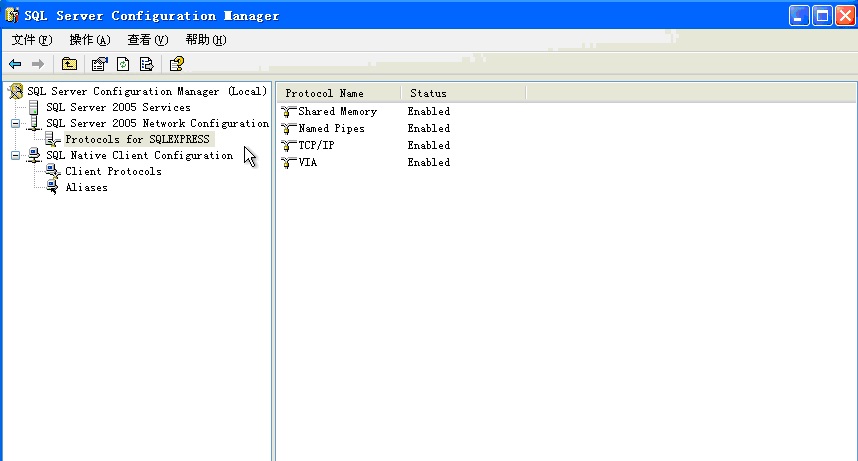Click the Shared Memory protocol icon

click(288, 112)
